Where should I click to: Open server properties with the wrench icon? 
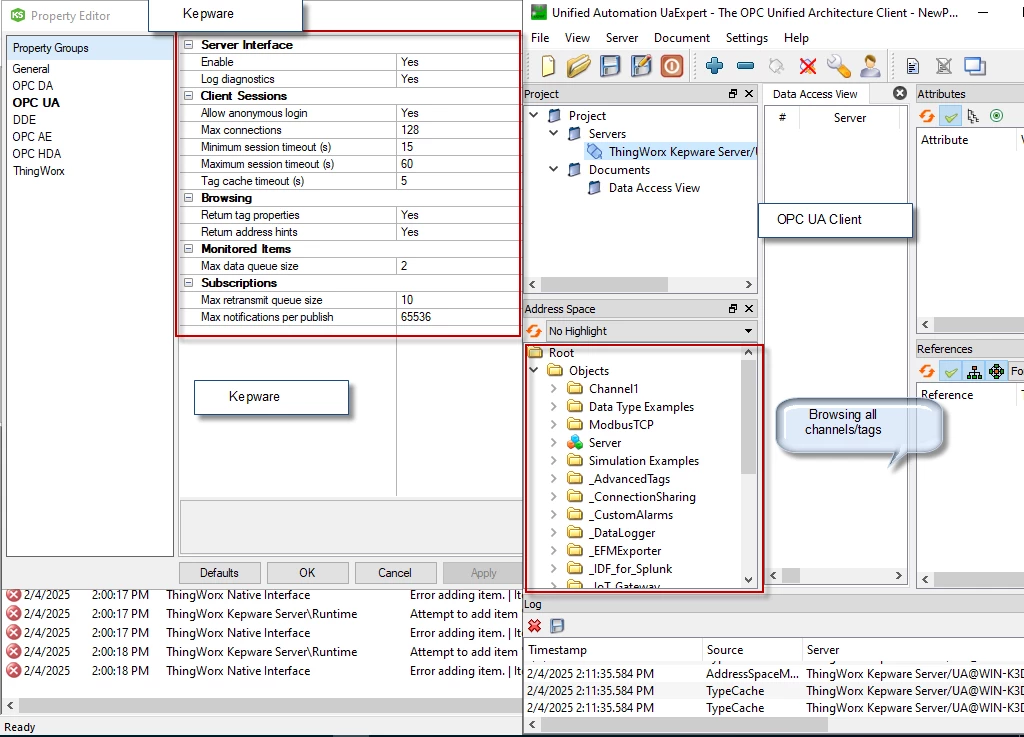839,66
